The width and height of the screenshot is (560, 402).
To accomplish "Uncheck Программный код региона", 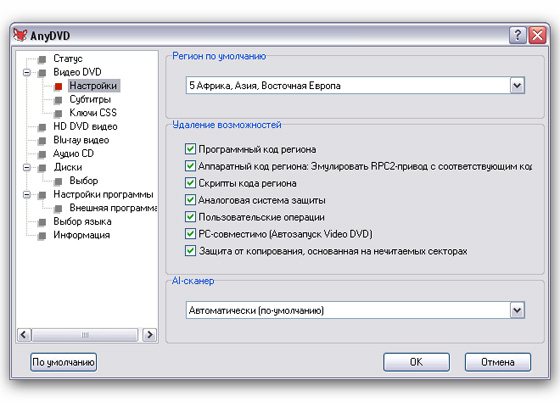I will [x=190, y=149].
